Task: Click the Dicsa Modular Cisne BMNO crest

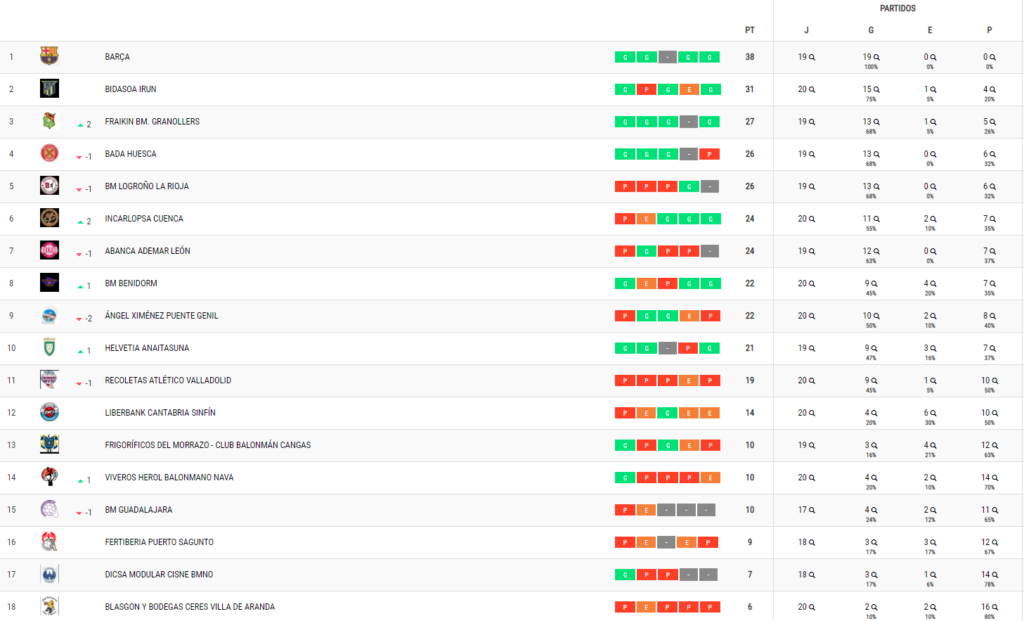Action: coord(49,574)
